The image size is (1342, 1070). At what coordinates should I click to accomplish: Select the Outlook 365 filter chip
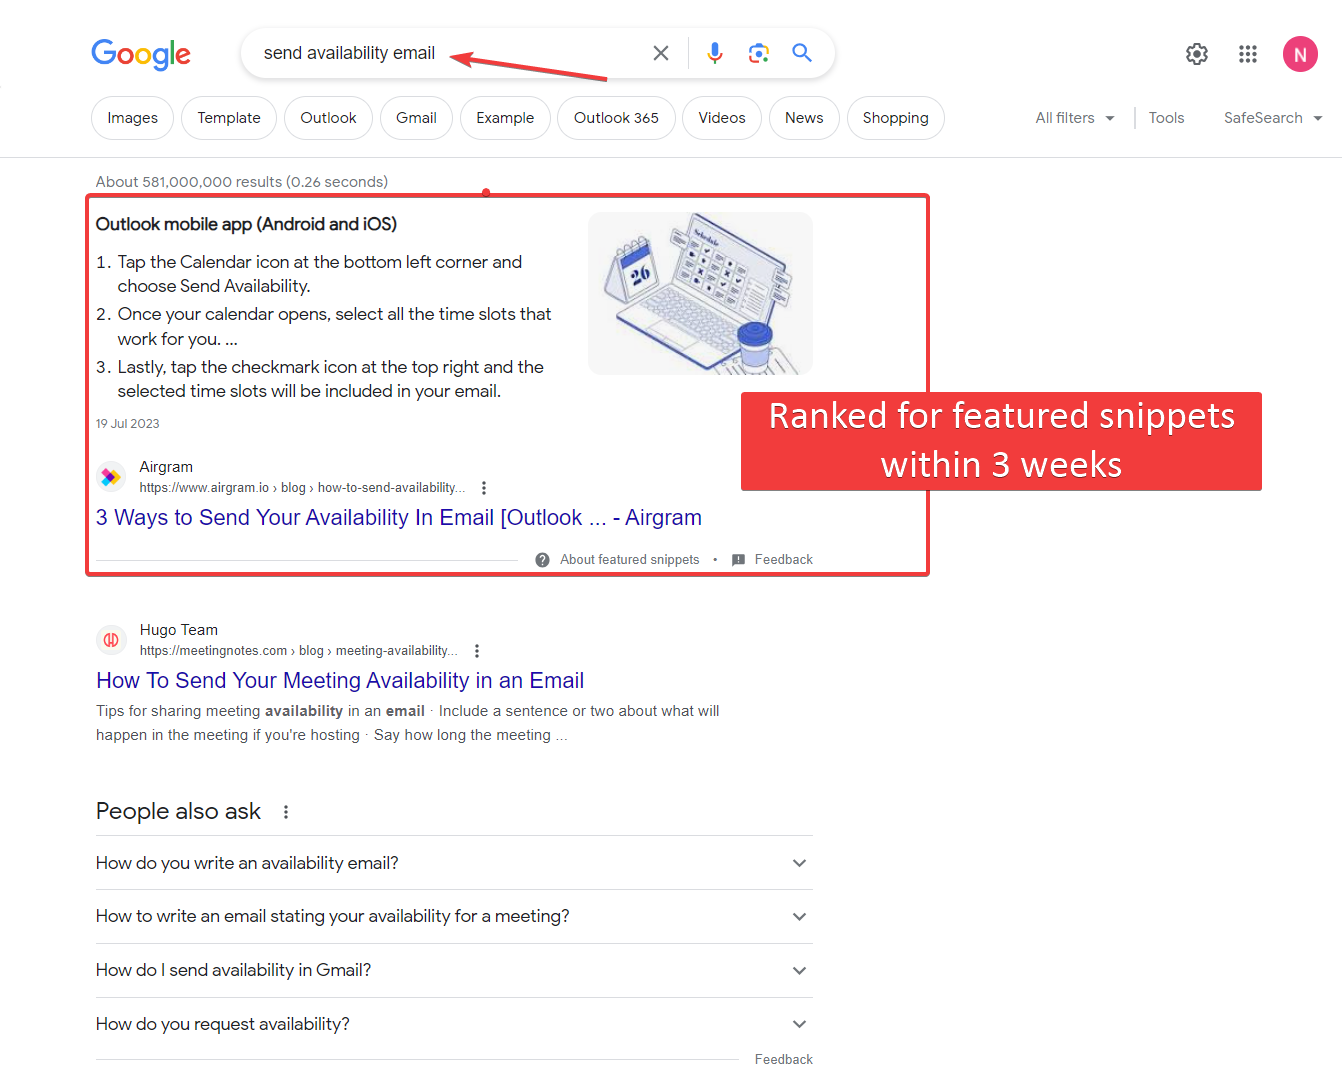(616, 118)
